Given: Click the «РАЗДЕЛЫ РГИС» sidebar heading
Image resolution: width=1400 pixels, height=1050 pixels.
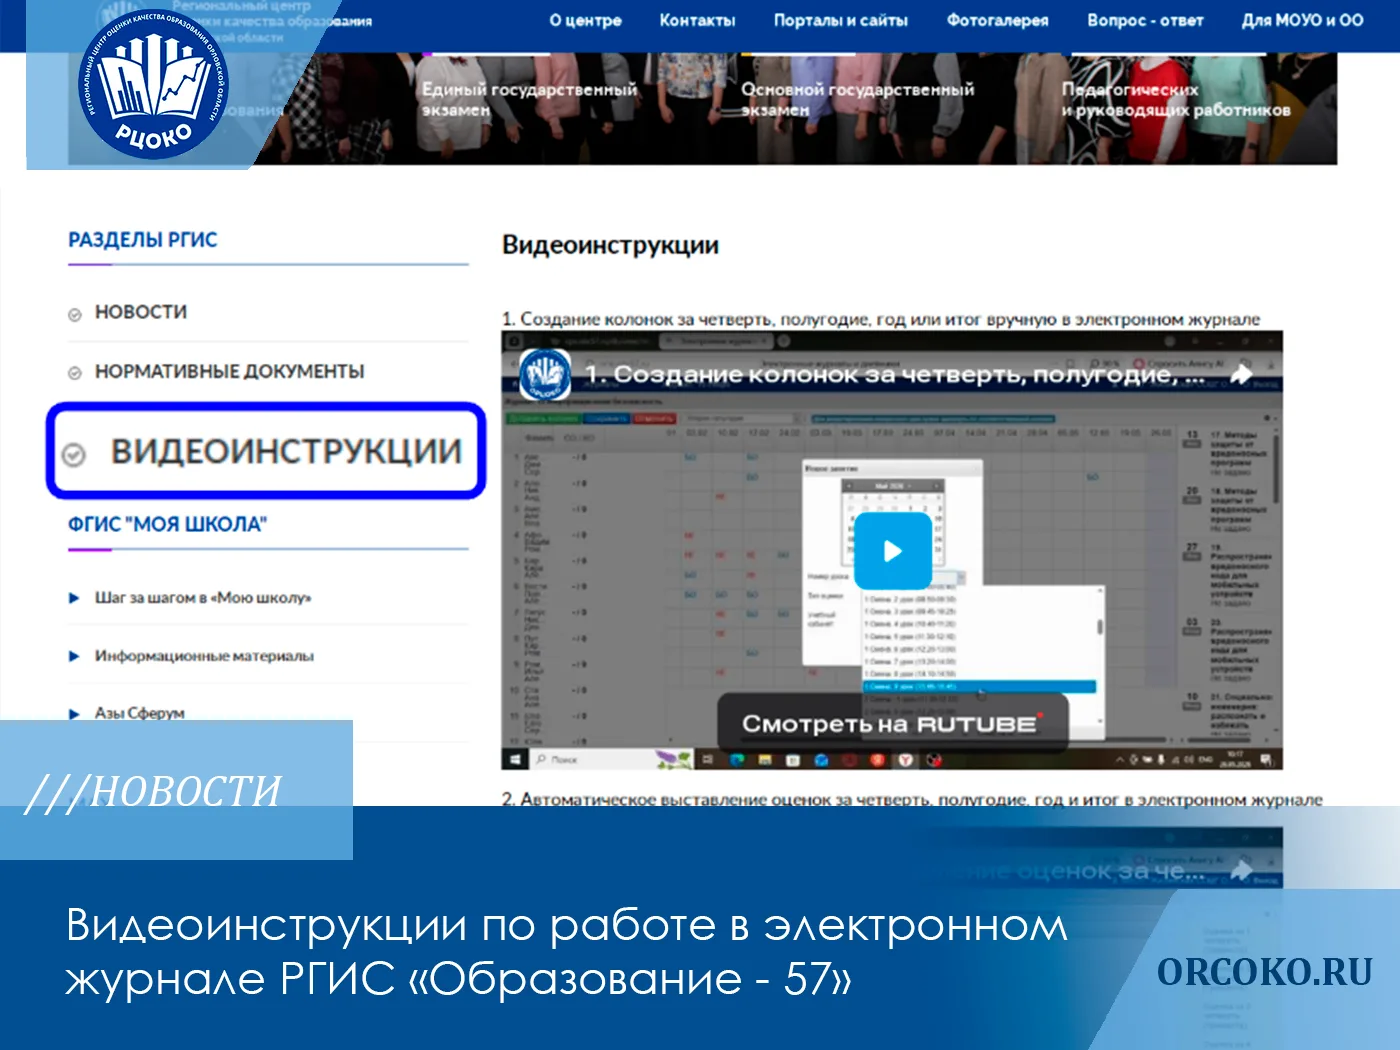Looking at the screenshot, I should (142, 240).
